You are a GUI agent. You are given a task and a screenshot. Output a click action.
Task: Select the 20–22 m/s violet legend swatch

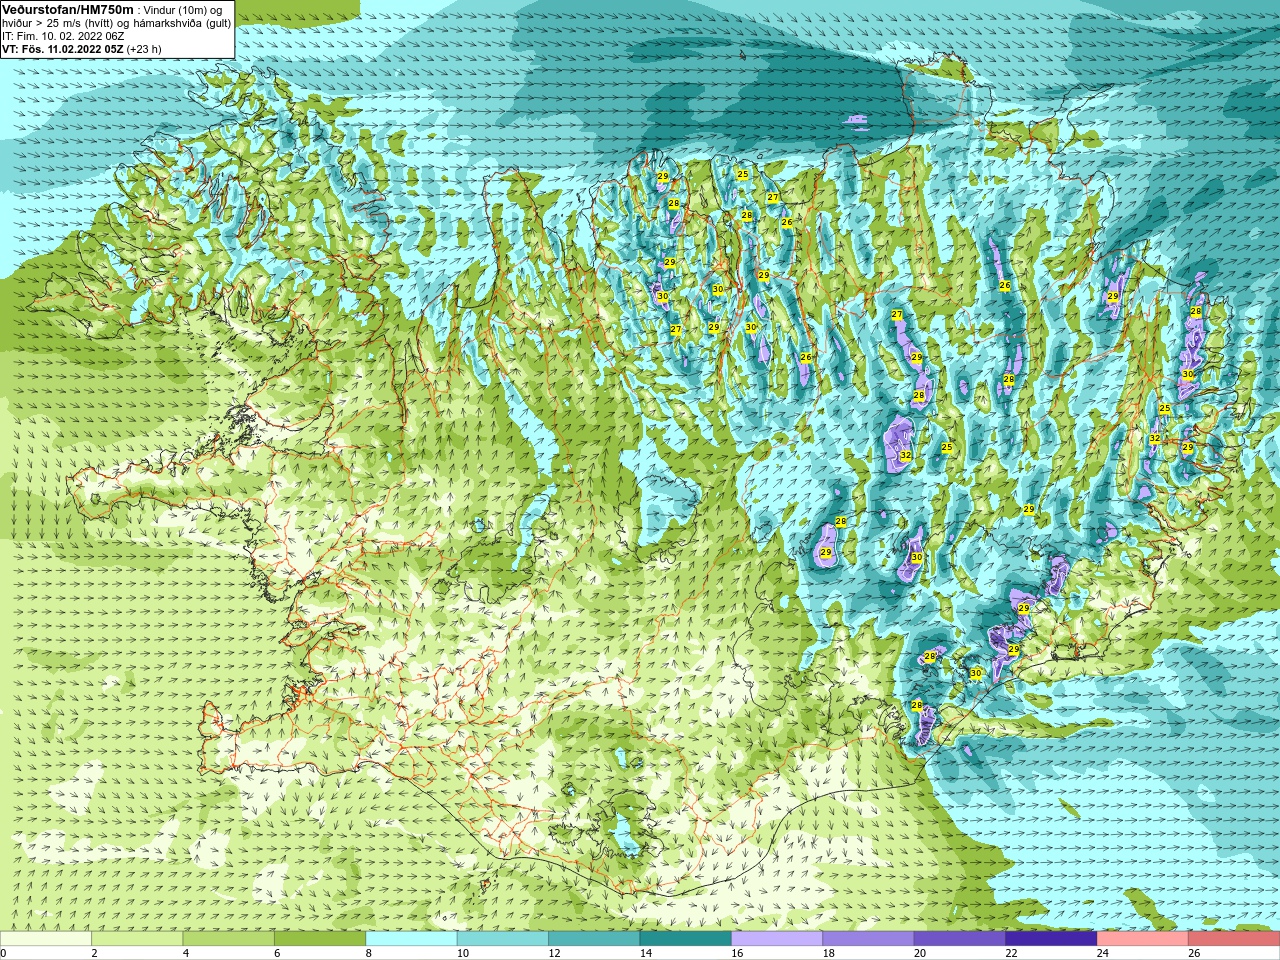tap(959, 939)
